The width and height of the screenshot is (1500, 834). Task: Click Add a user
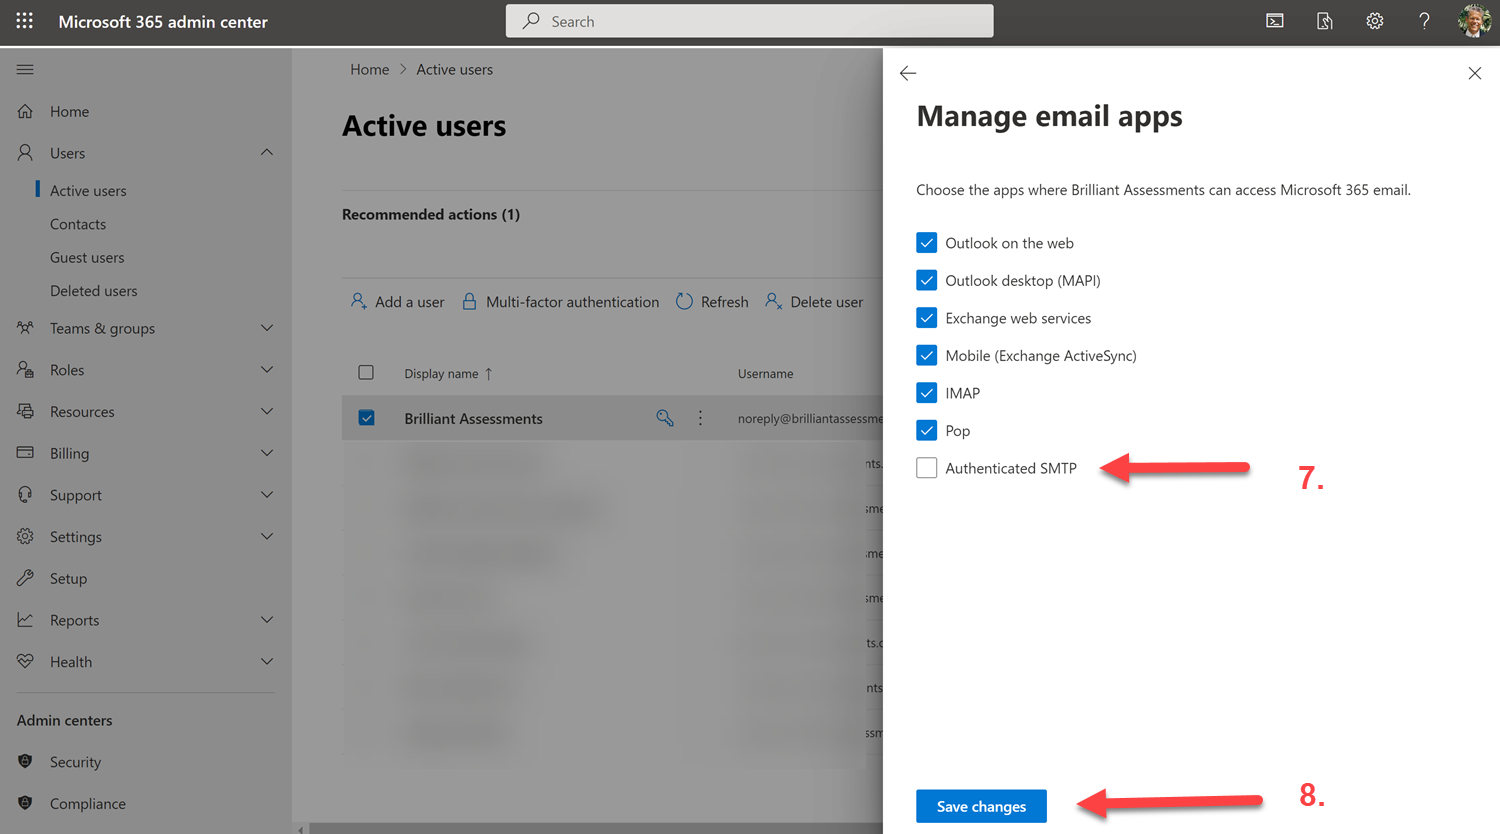click(398, 301)
